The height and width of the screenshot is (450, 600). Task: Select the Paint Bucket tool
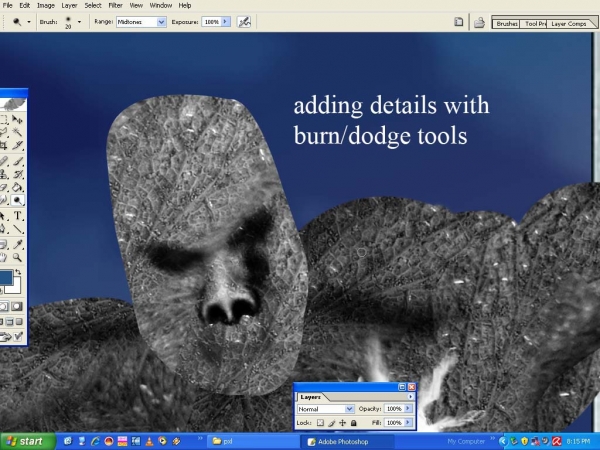click(x=17, y=188)
